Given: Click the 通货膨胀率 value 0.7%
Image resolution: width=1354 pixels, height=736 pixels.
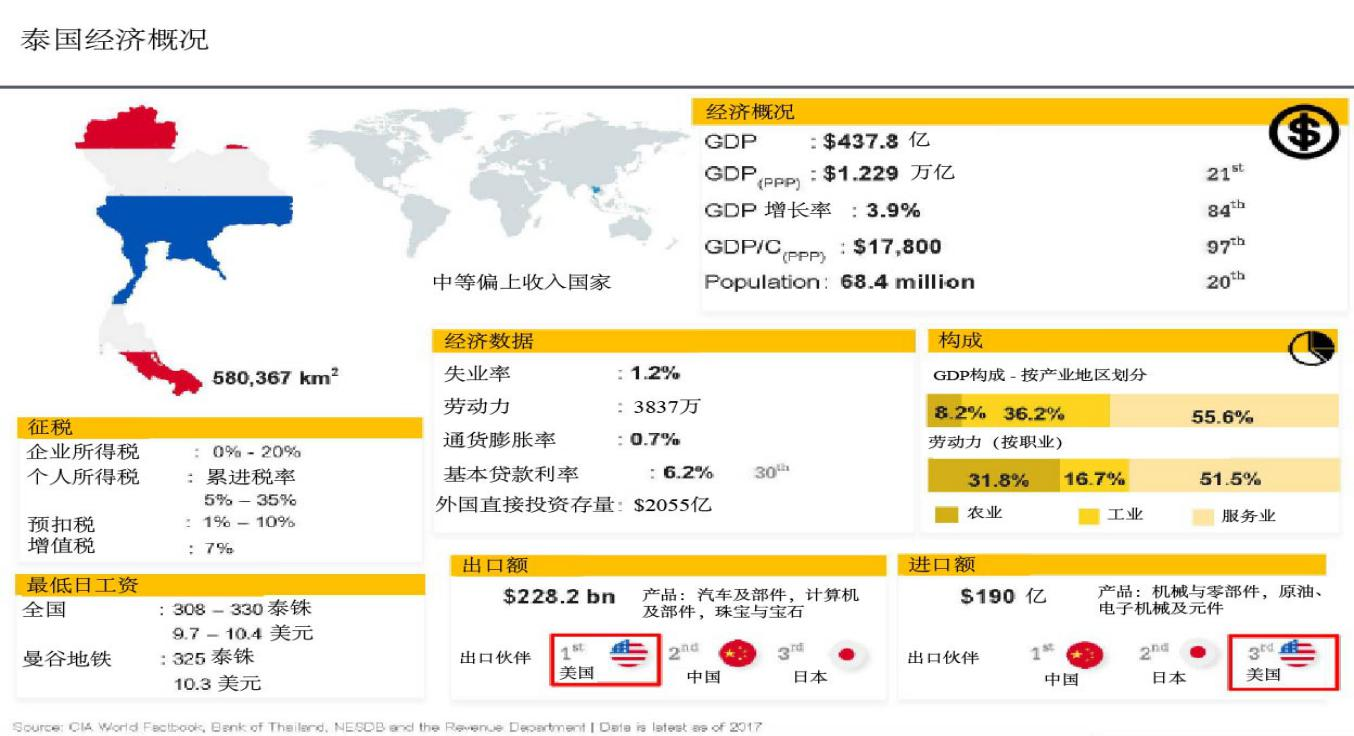Looking at the screenshot, I should click(654, 439).
